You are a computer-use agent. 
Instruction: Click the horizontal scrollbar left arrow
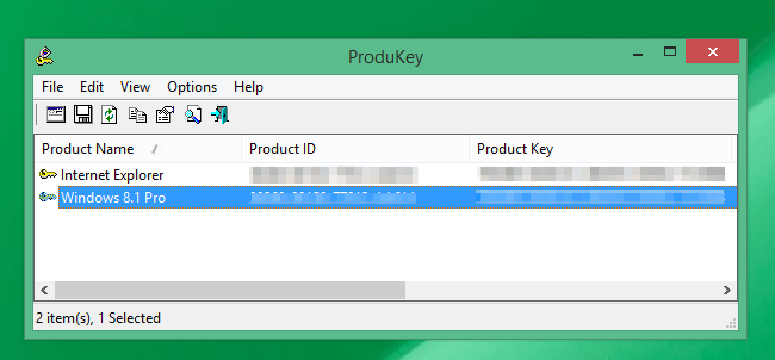click(x=44, y=290)
